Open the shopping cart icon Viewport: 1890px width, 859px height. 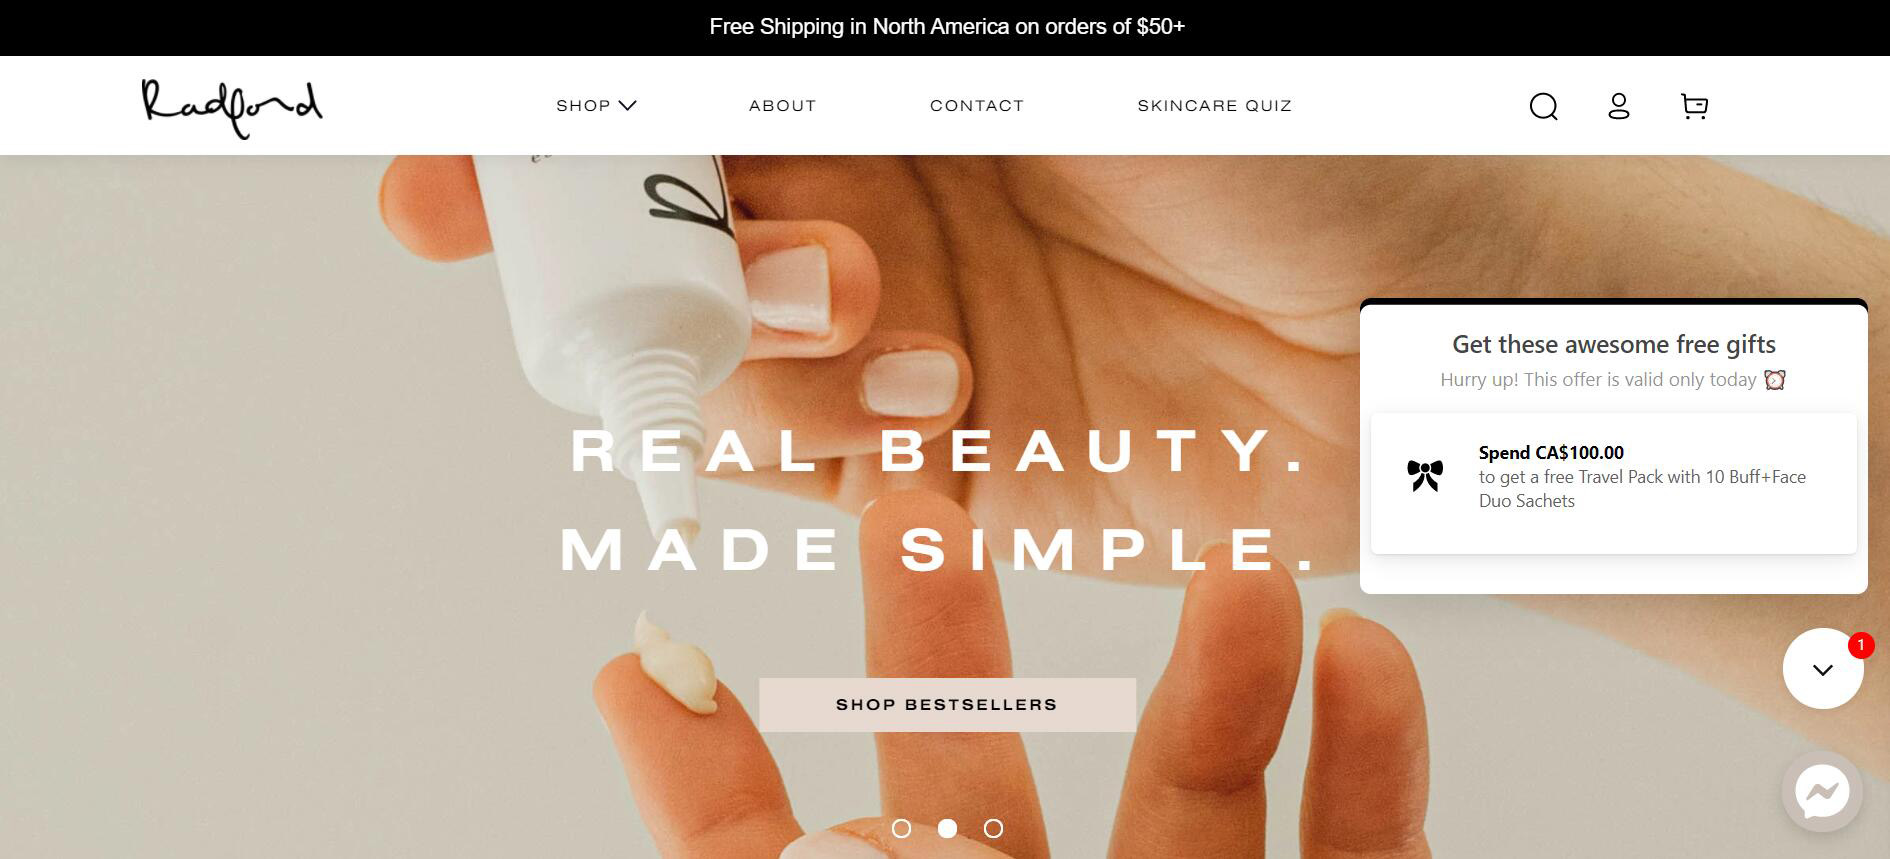click(x=1694, y=106)
